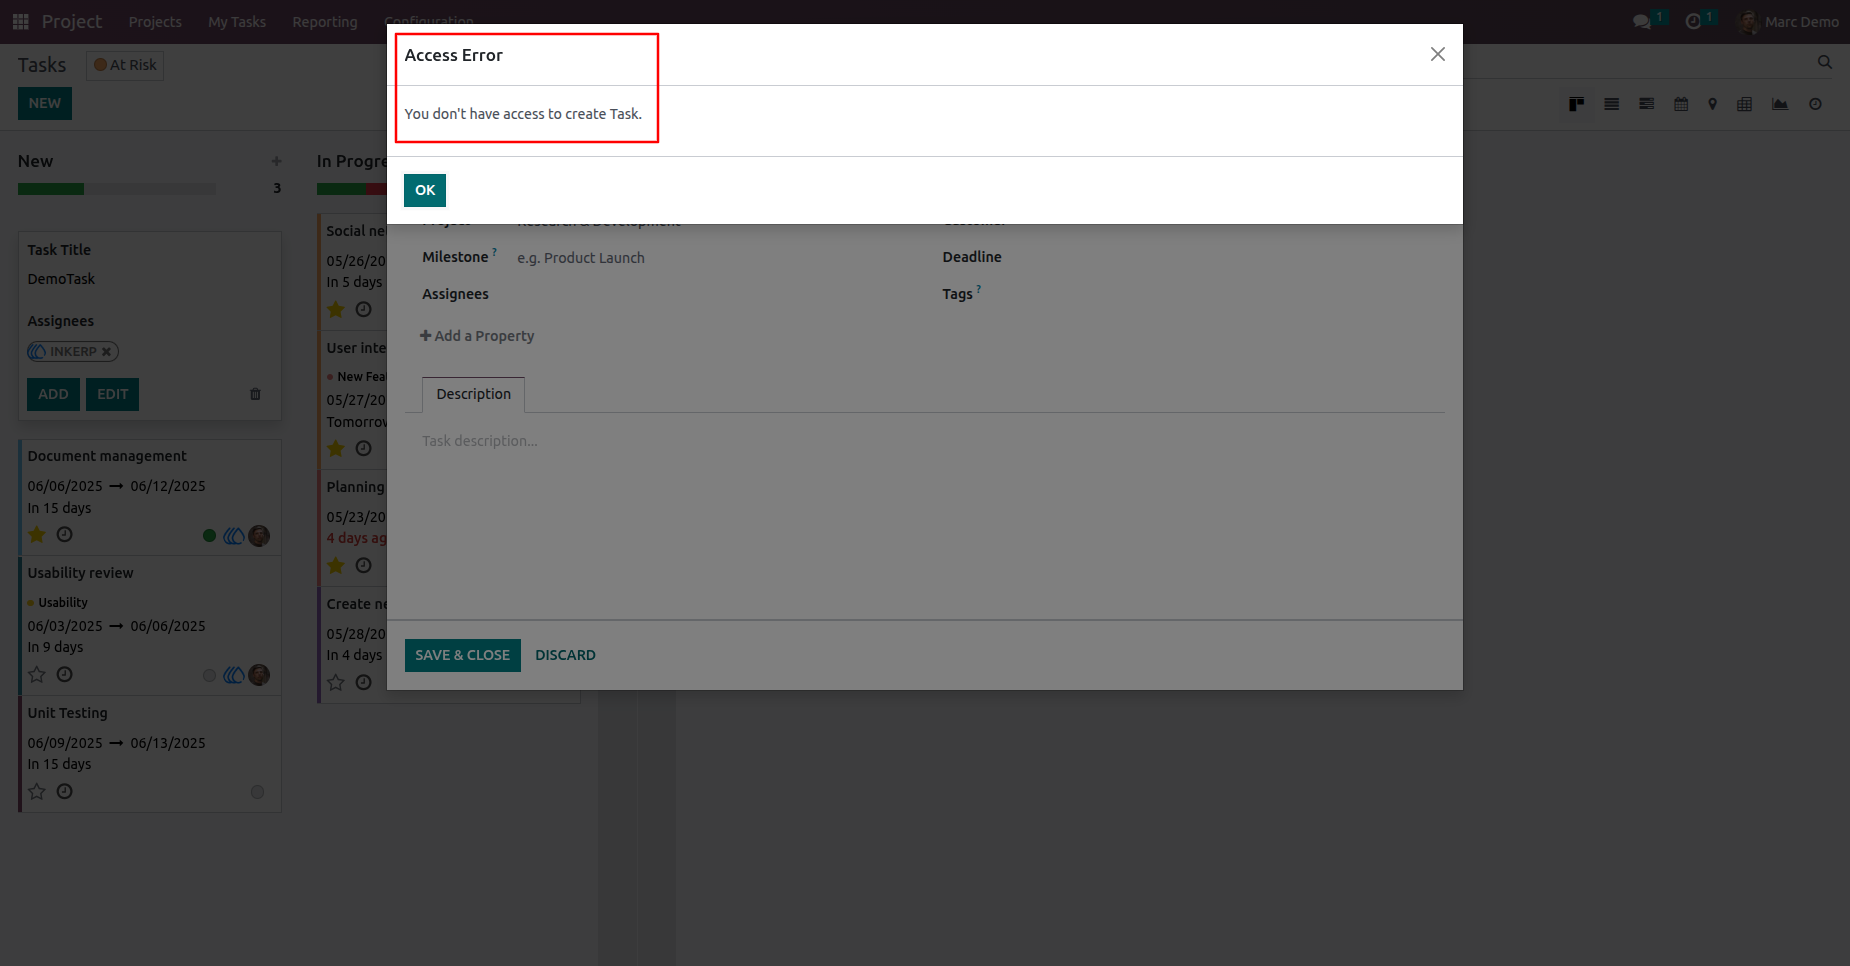Open the search magnifier icon
The width and height of the screenshot is (1850, 966).
click(x=1824, y=62)
